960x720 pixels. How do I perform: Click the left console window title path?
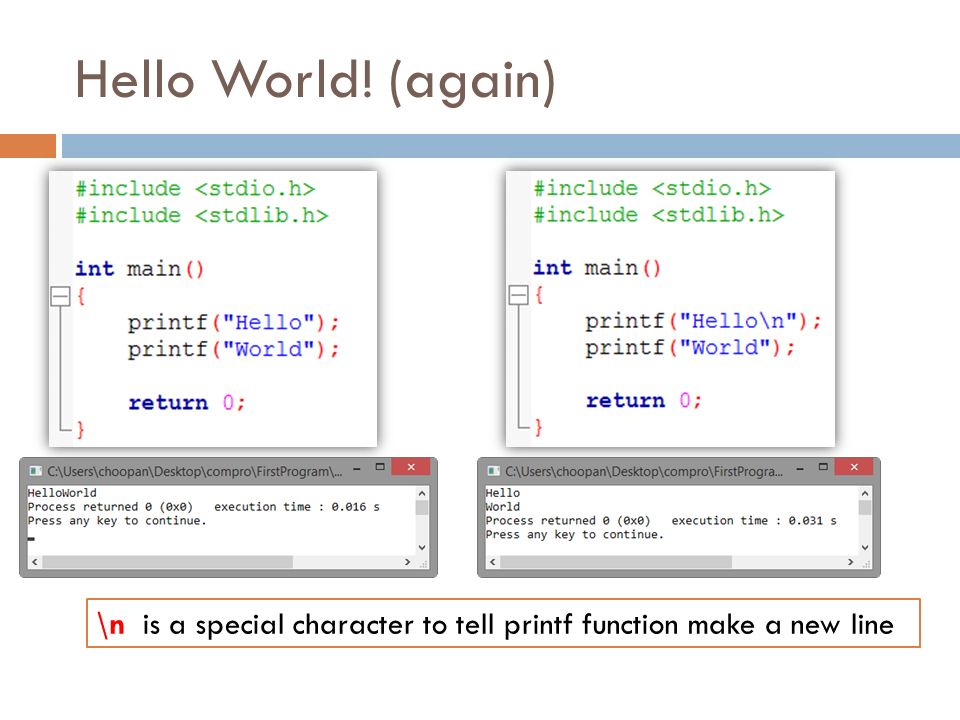tap(195, 471)
